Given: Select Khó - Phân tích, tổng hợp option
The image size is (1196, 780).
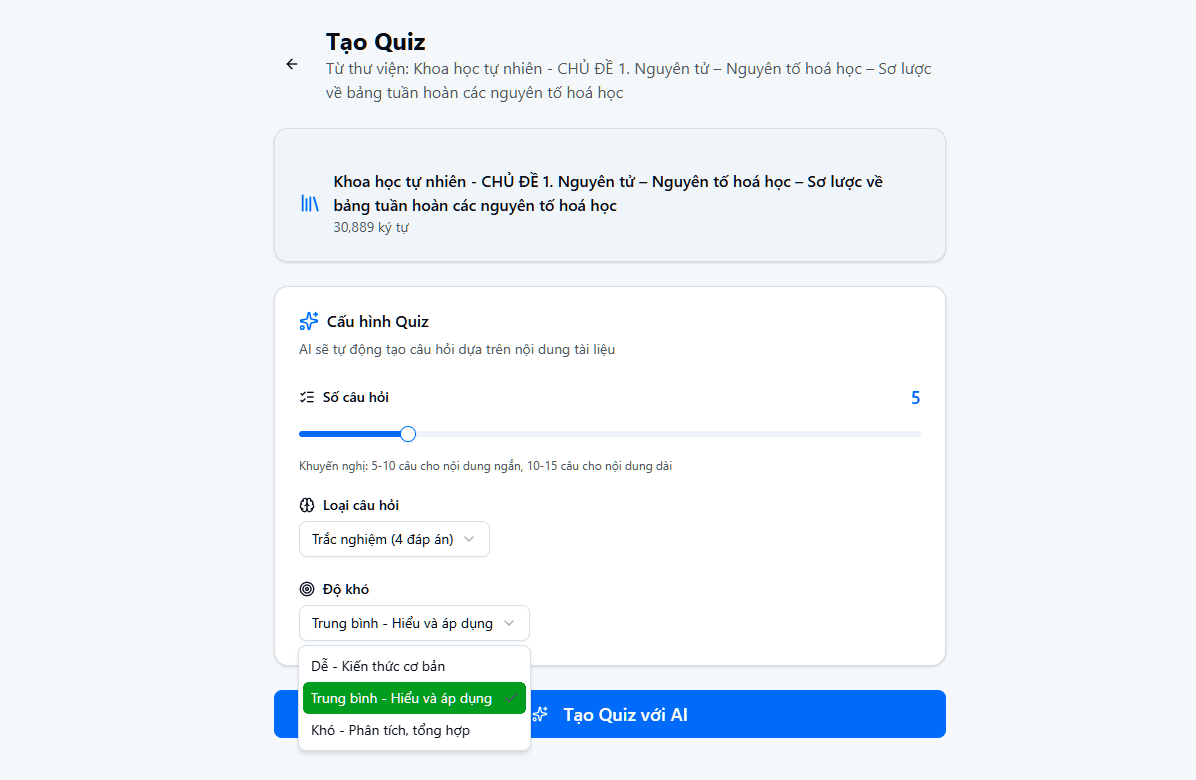Looking at the screenshot, I should click(392, 730).
